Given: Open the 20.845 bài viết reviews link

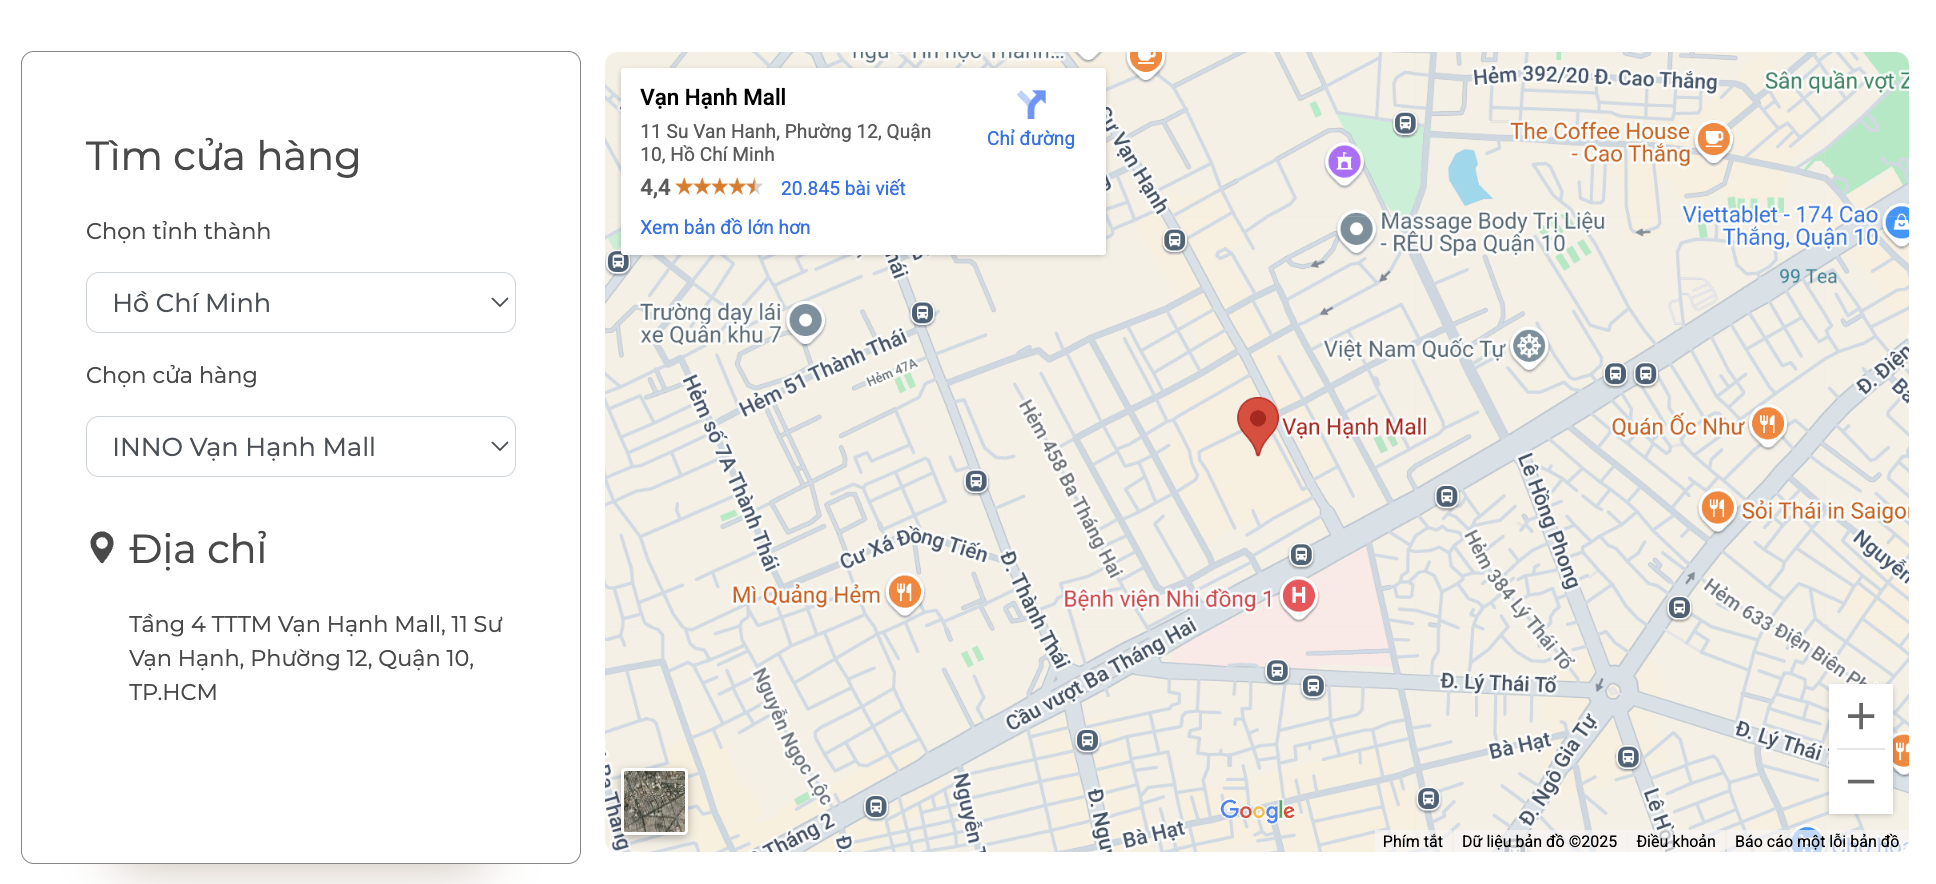Looking at the screenshot, I should click(843, 188).
